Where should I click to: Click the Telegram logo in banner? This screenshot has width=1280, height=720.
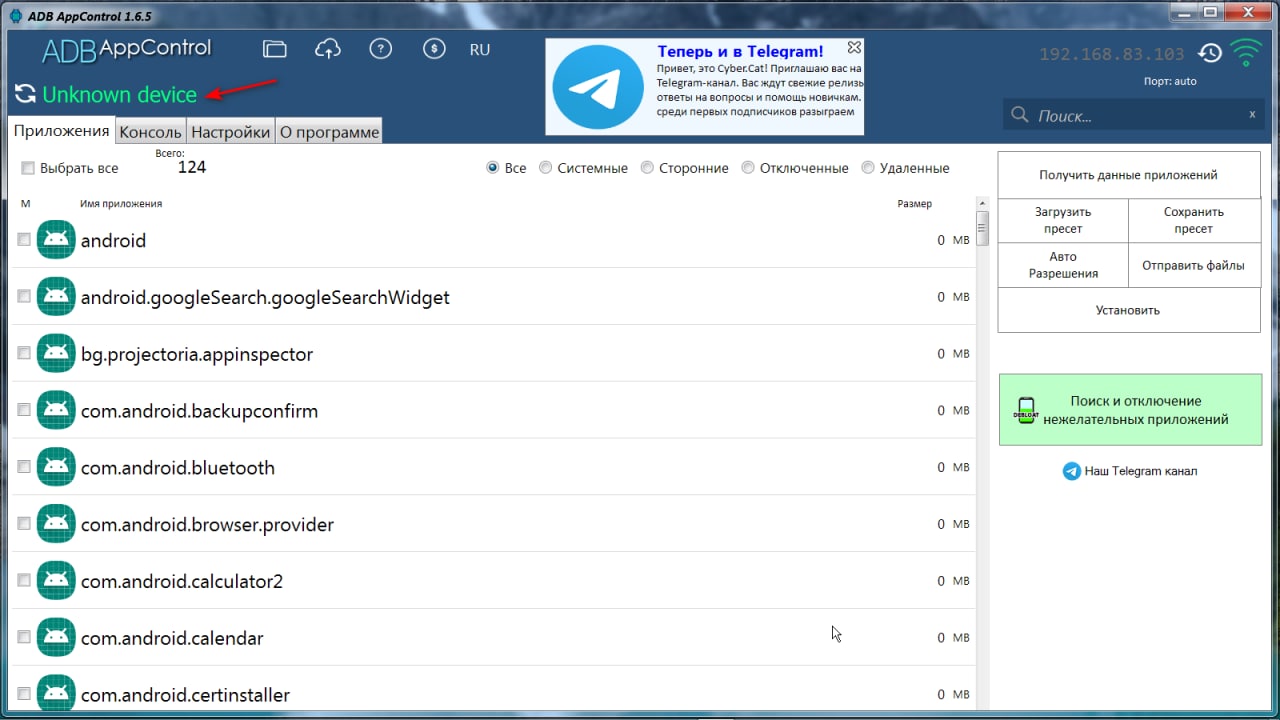click(599, 87)
